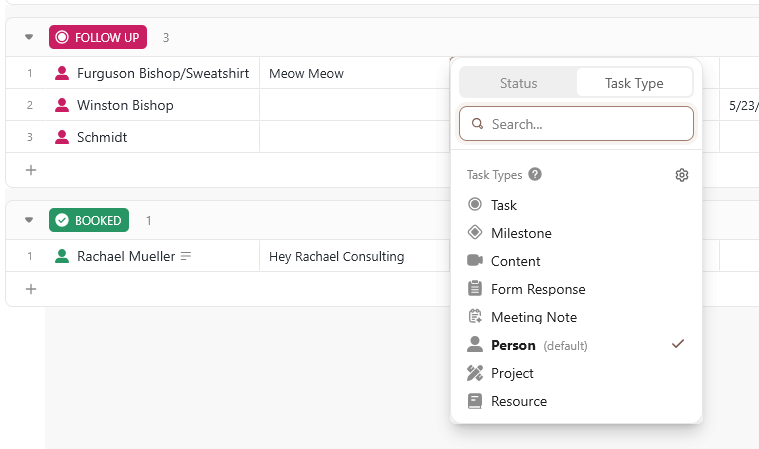759x449 pixels.
Task: Click the Task Types help icon
Action: 535,174
